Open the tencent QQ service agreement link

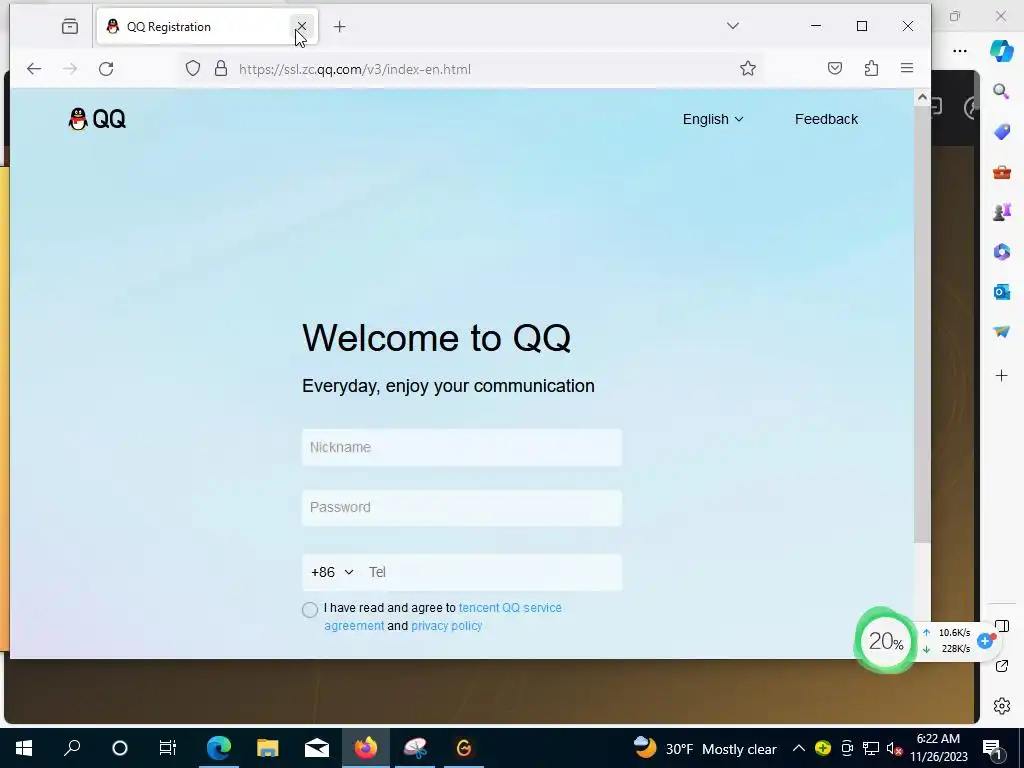443,616
